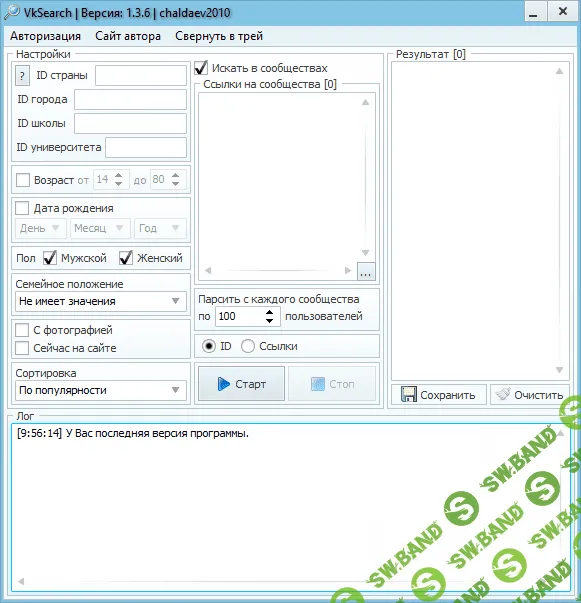
Task: Open the Сайт автора menu item
Action: 128,36
